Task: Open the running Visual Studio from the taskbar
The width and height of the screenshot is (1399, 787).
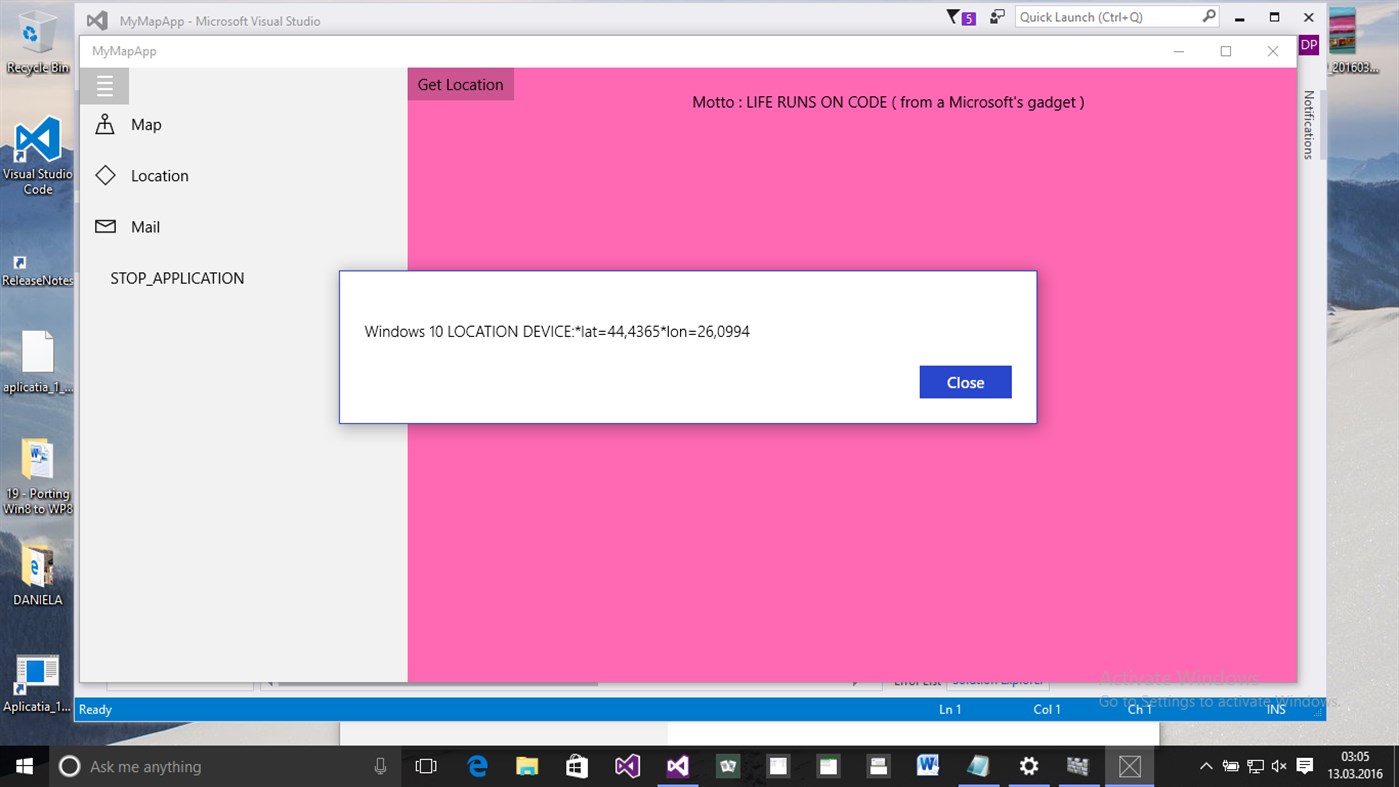Action: (678, 766)
